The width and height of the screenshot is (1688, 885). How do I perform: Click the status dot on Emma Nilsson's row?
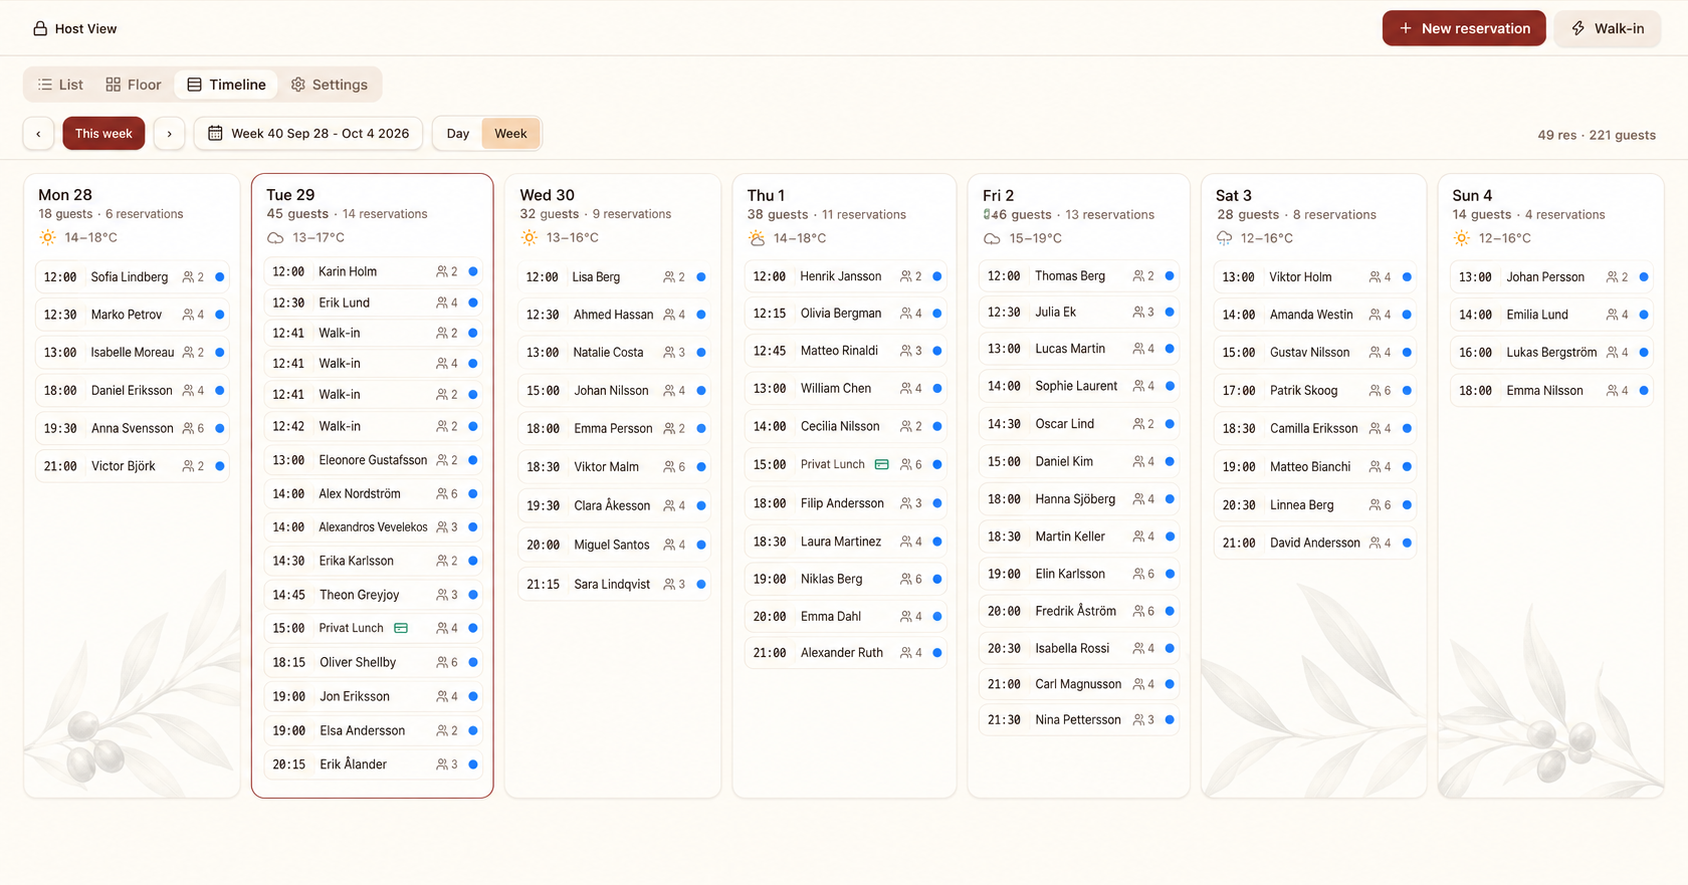[1644, 390]
